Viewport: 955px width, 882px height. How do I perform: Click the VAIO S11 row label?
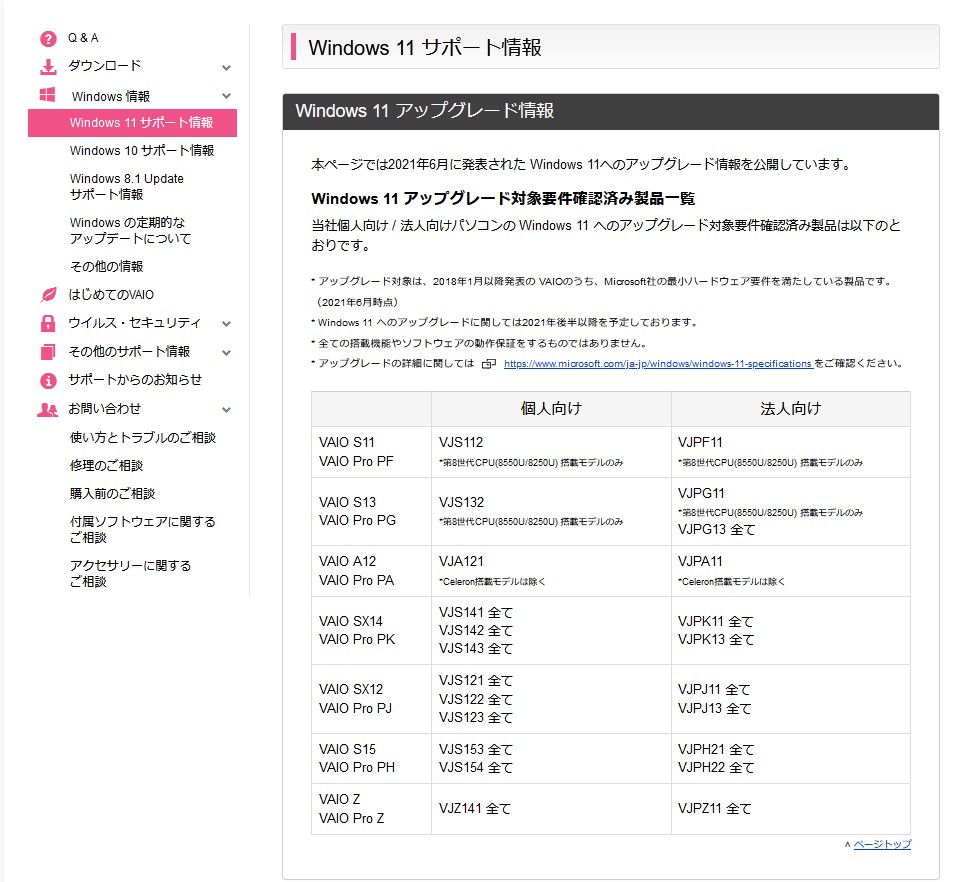[347, 442]
